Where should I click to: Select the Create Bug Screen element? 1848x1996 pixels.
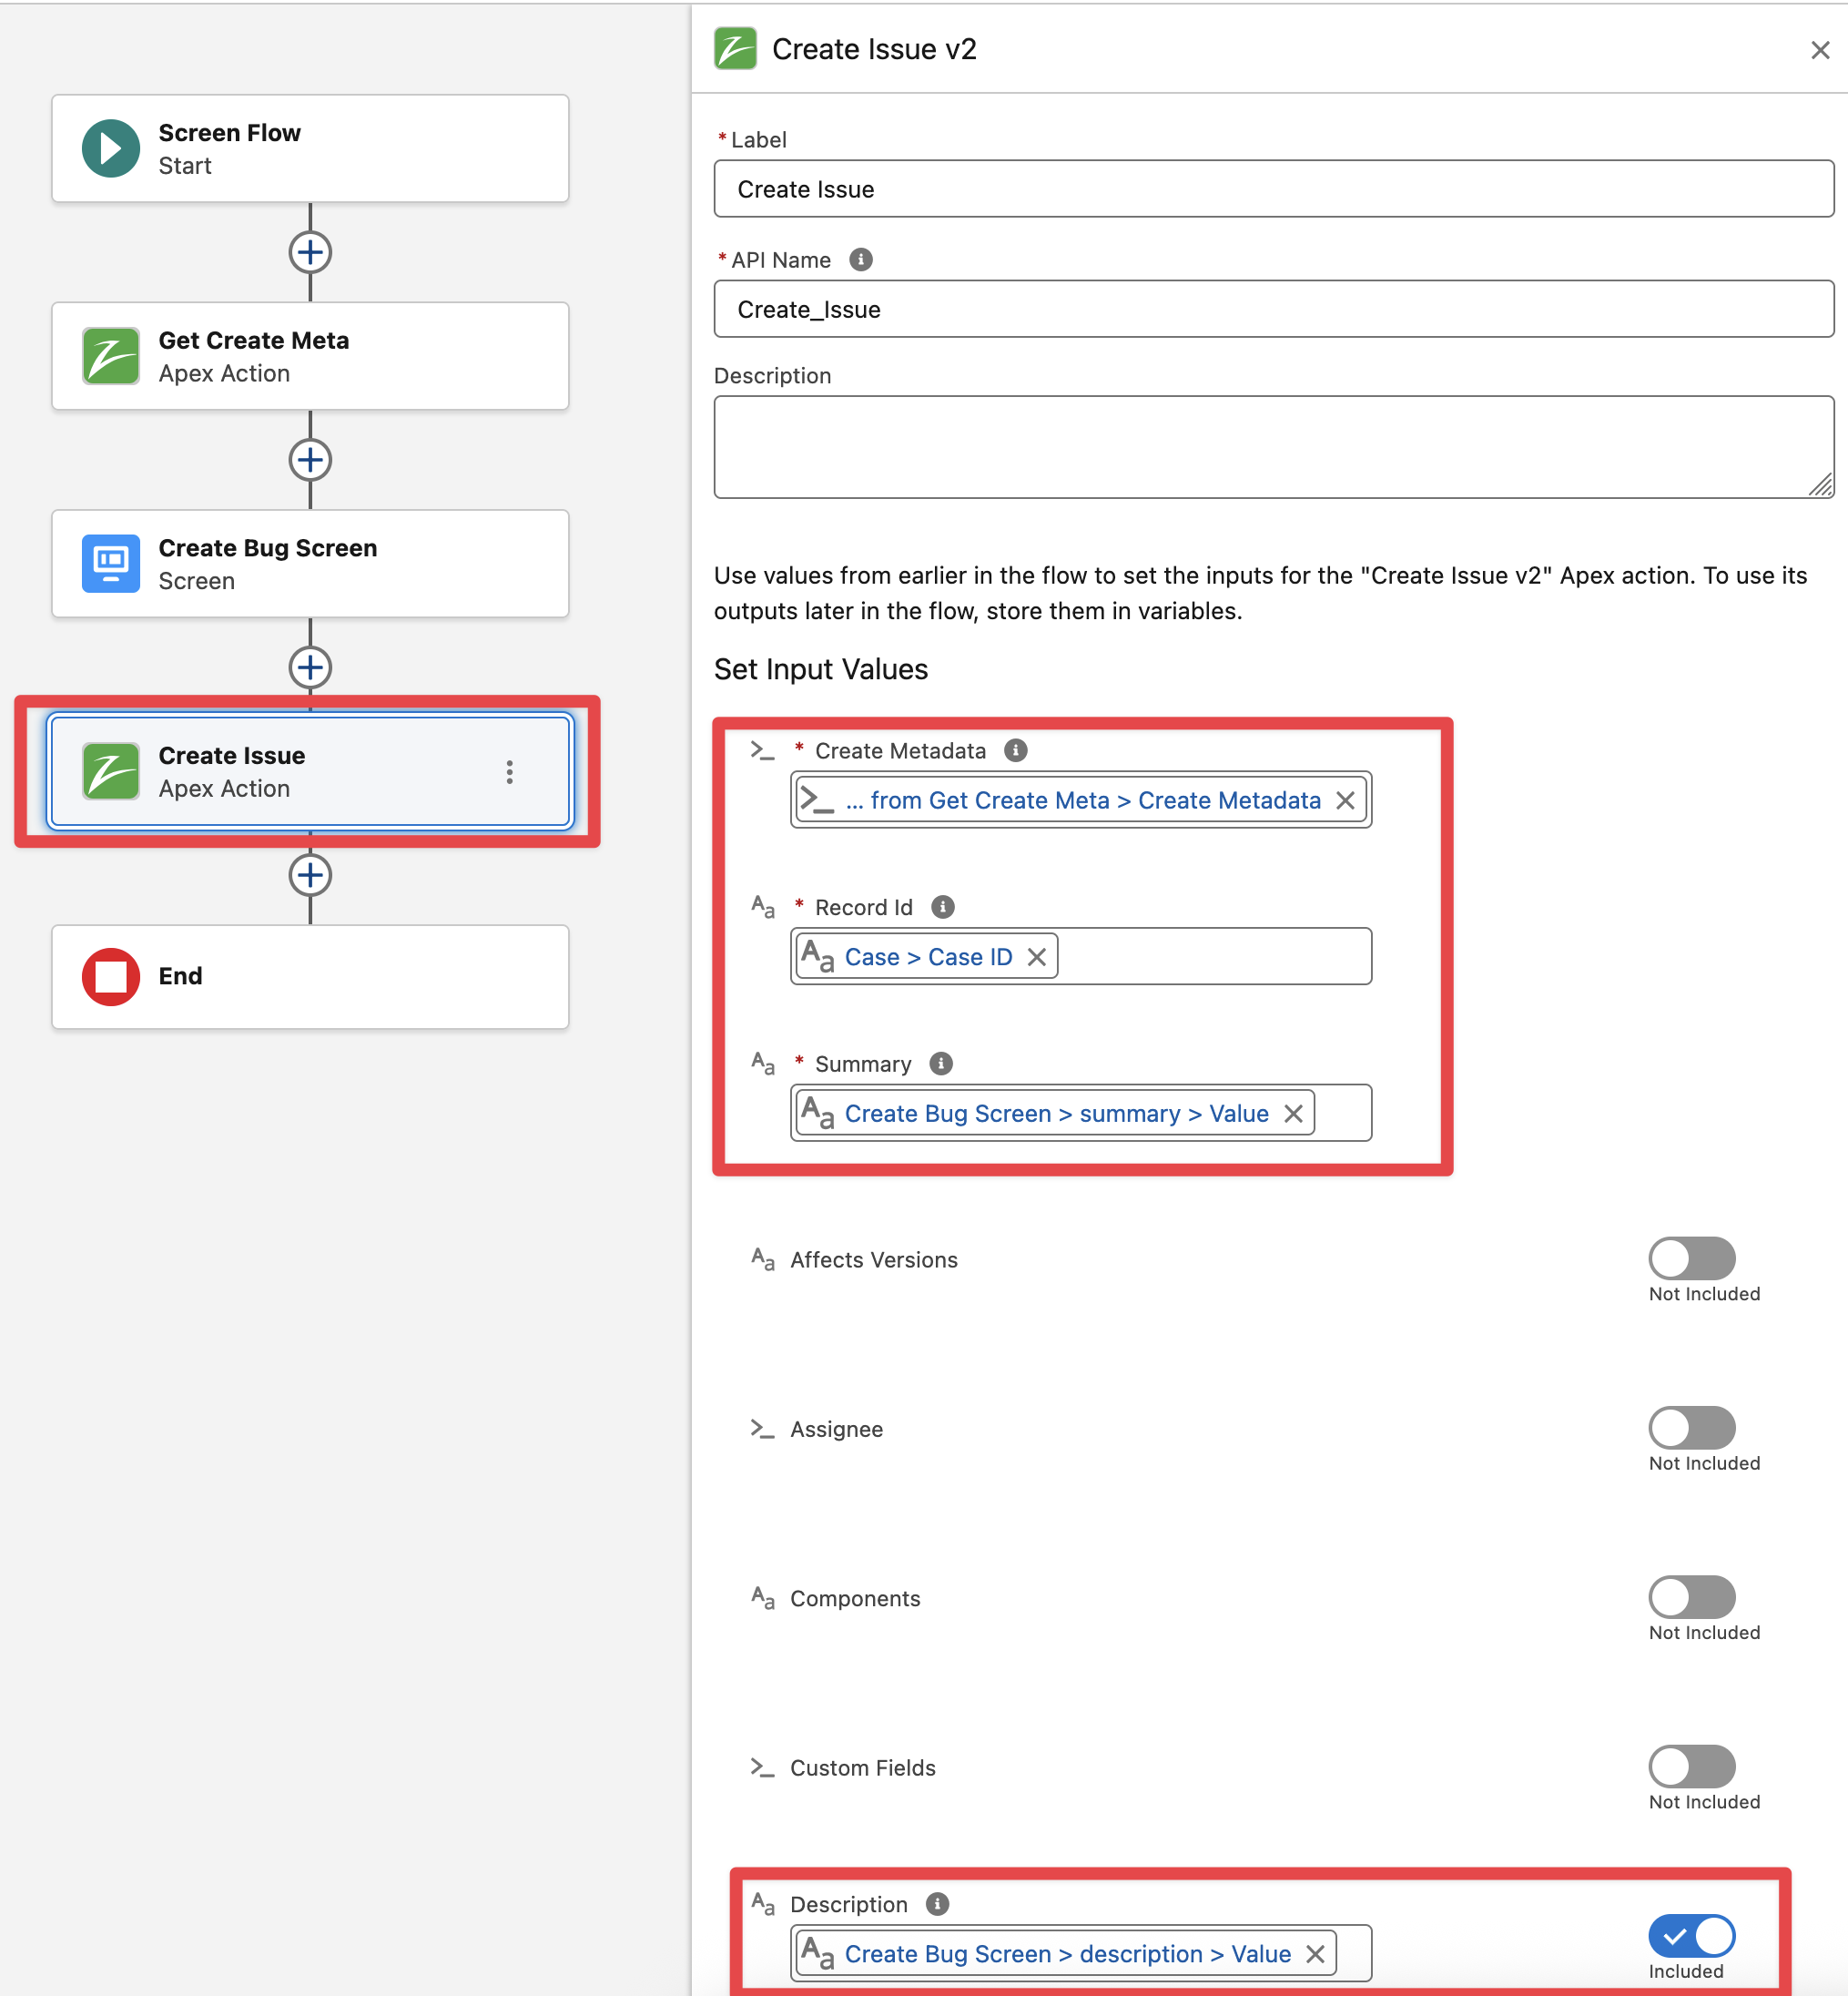click(x=310, y=564)
